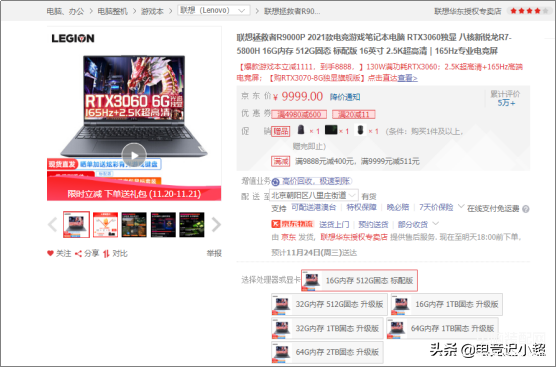Click the 京东物流 logistics logo
The width and height of the screenshot is (556, 367).
[292, 224]
